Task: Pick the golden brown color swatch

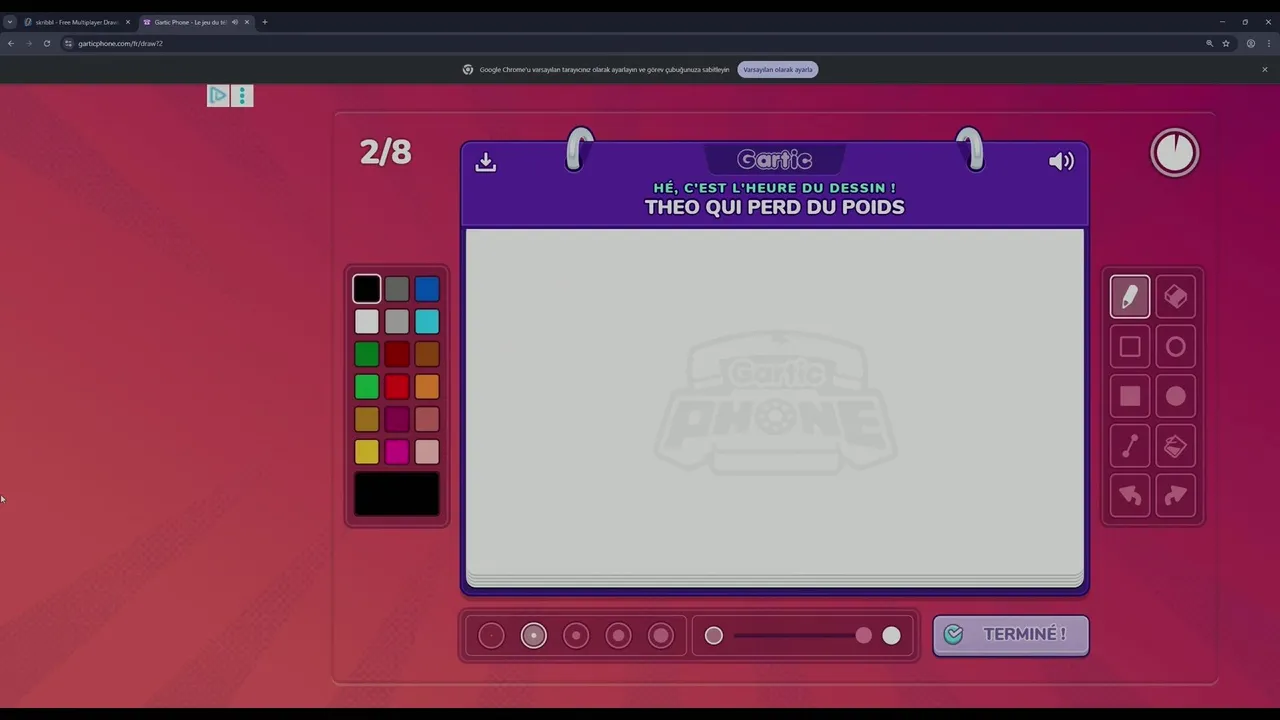Action: tap(367, 419)
